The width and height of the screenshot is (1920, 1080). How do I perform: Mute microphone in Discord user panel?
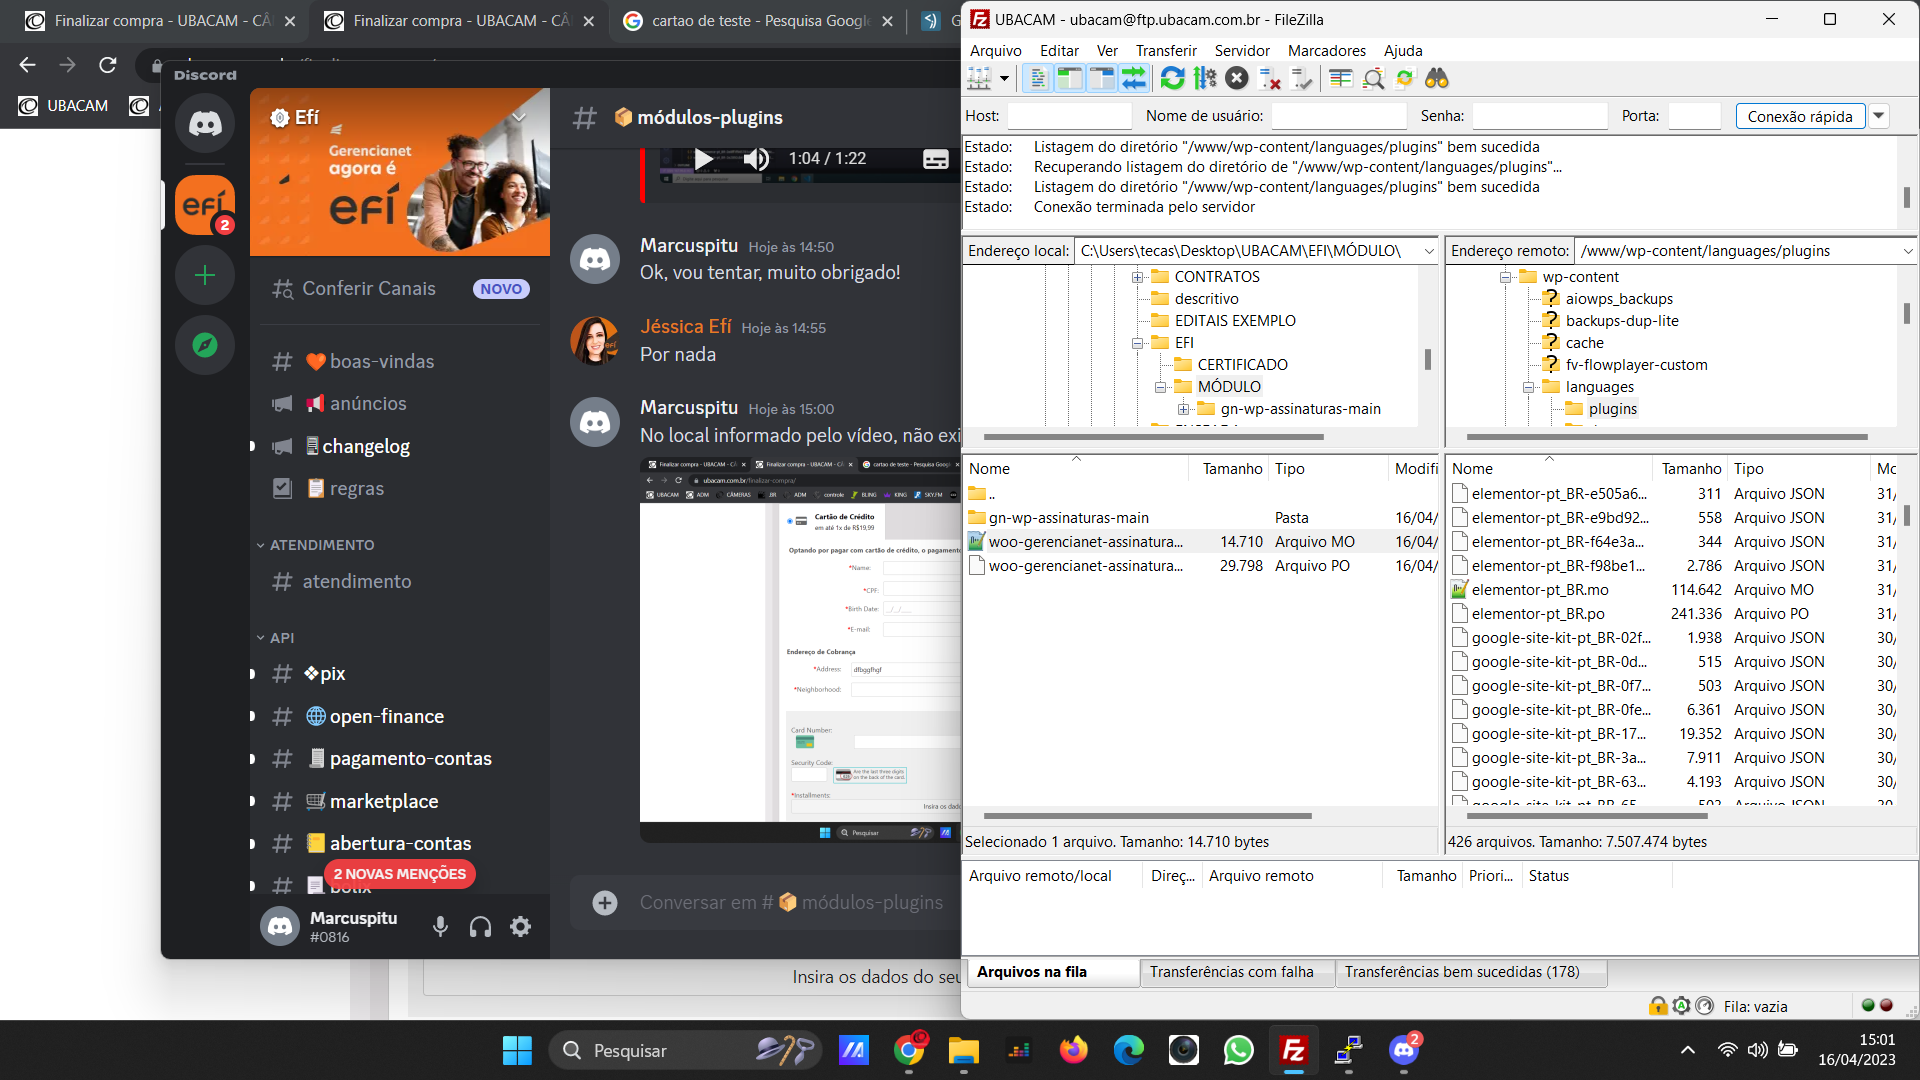pyautogui.click(x=440, y=927)
